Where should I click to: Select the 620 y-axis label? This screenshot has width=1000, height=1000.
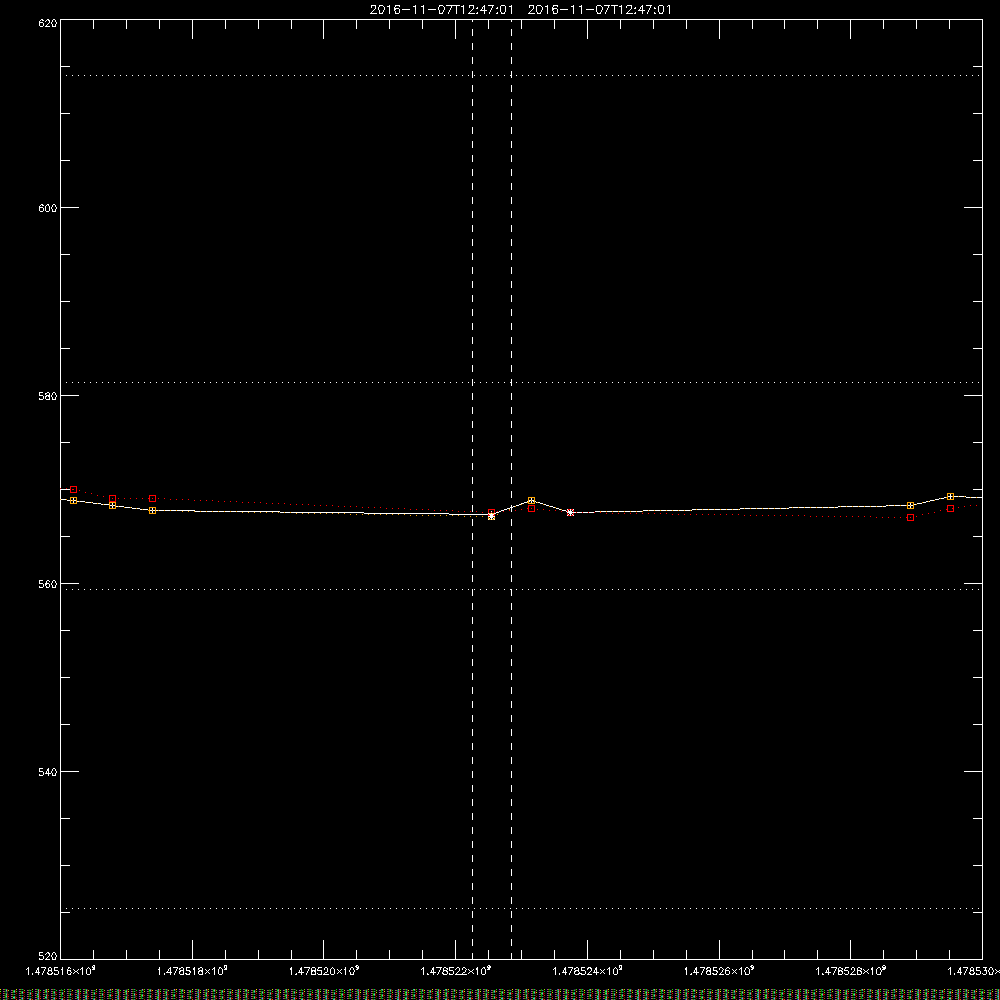[x=48, y=23]
